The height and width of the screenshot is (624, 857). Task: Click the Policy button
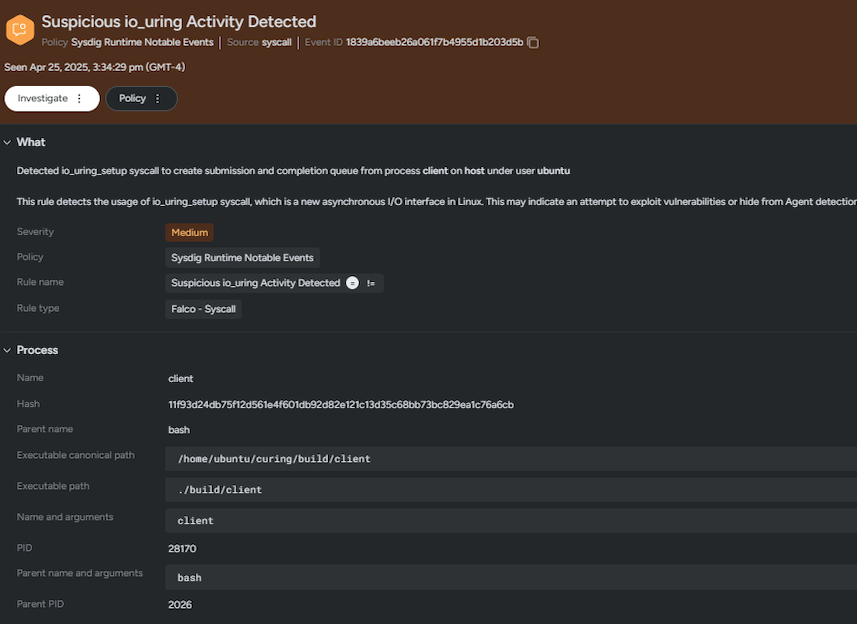[x=132, y=99]
